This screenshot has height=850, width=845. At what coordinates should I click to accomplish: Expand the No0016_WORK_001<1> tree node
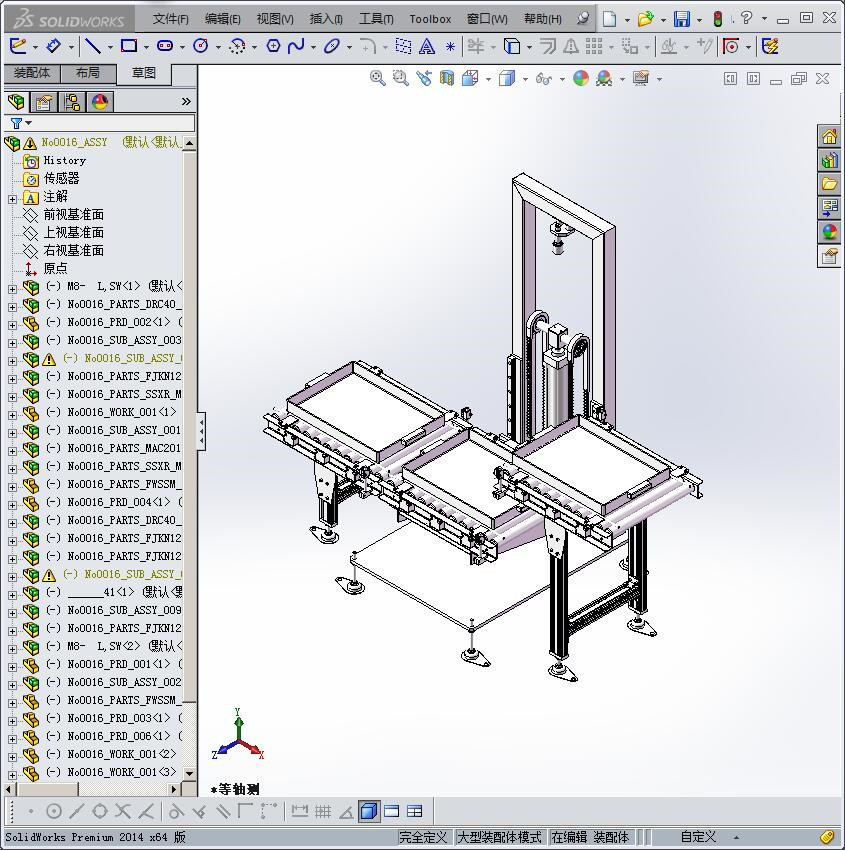point(12,415)
